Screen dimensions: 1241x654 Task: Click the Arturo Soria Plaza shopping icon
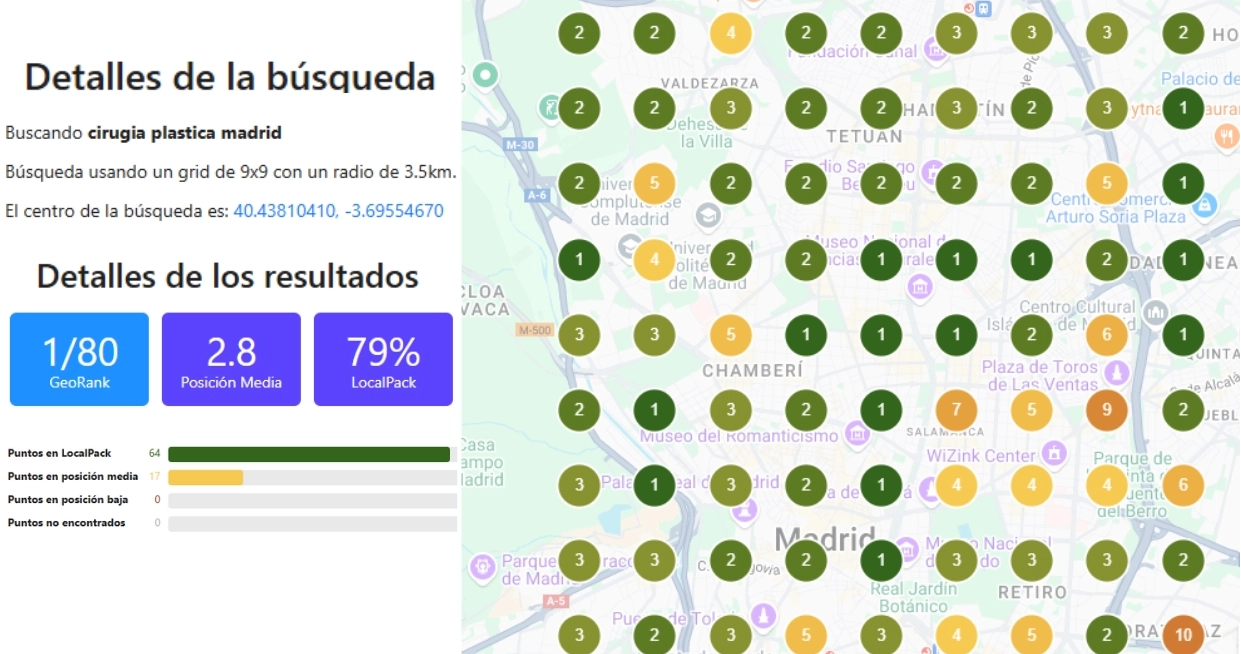1205,205
